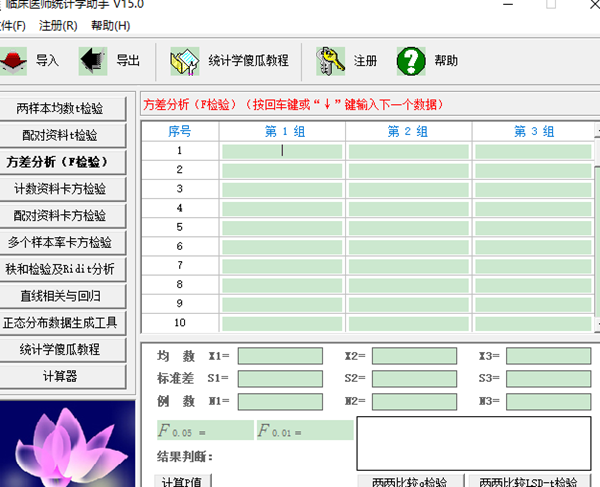Open 统计学傻瓜教程 sidebar button
This screenshot has height=487, width=600.
62,349
